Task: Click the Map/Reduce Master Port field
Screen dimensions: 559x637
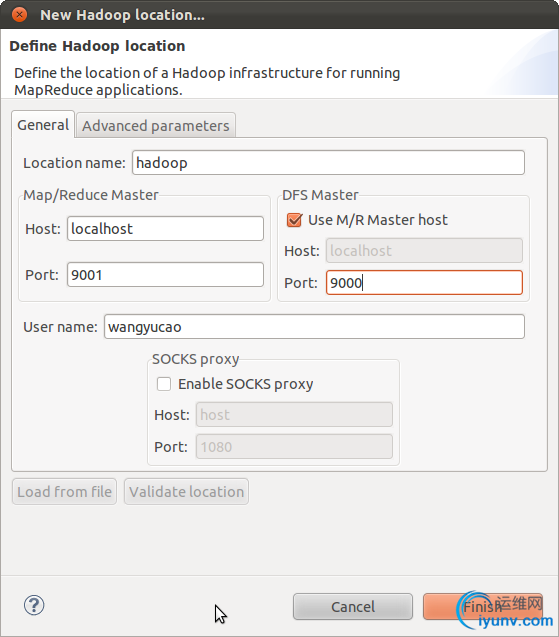Action: pos(165,275)
